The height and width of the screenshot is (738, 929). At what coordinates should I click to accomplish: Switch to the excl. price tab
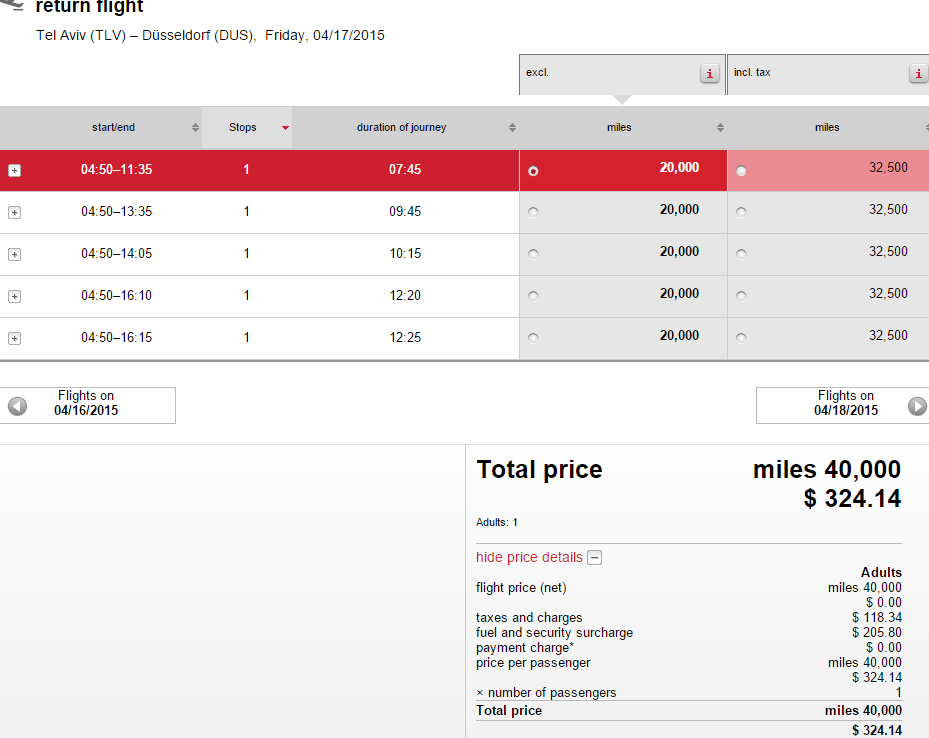pyautogui.click(x=622, y=75)
